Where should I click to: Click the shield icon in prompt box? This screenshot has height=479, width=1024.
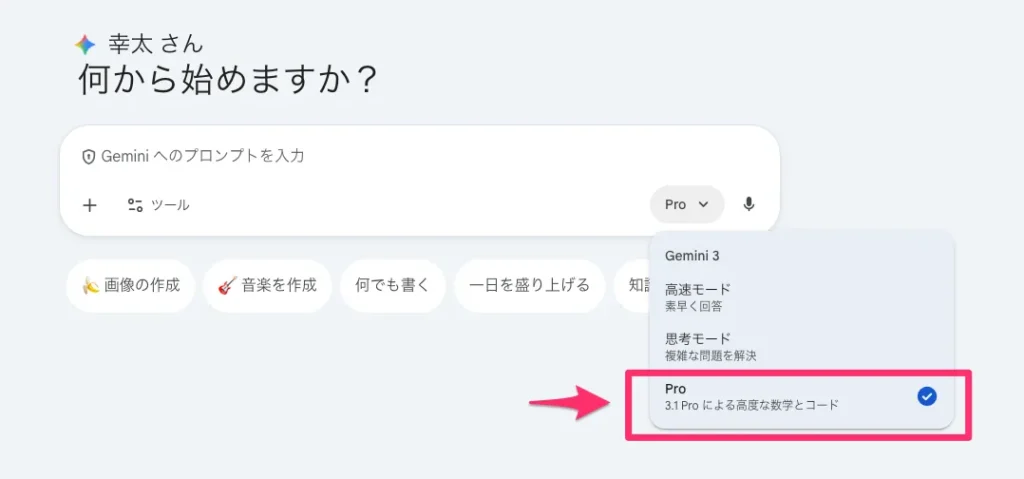(89, 156)
